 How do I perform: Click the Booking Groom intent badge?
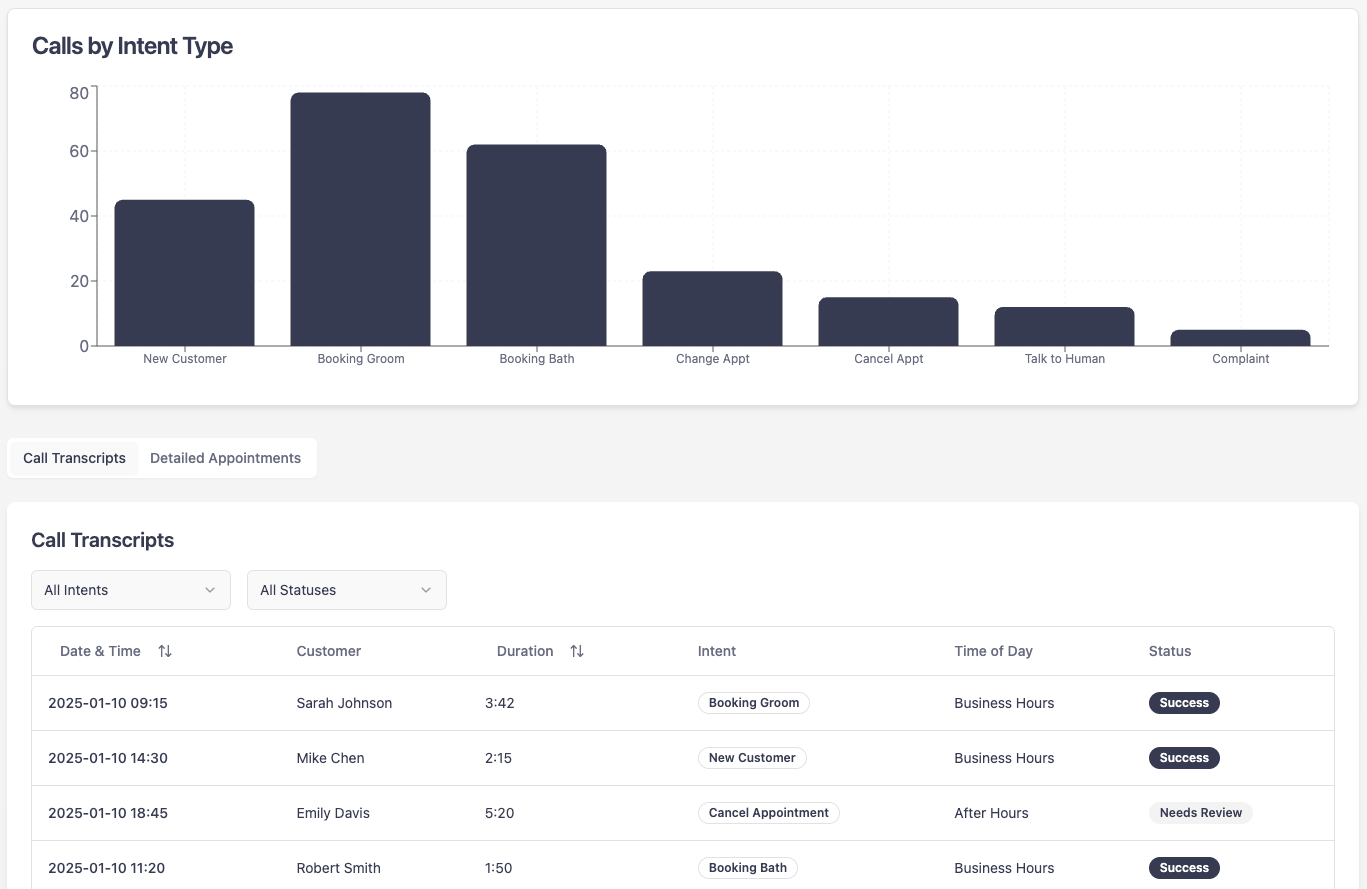click(754, 703)
